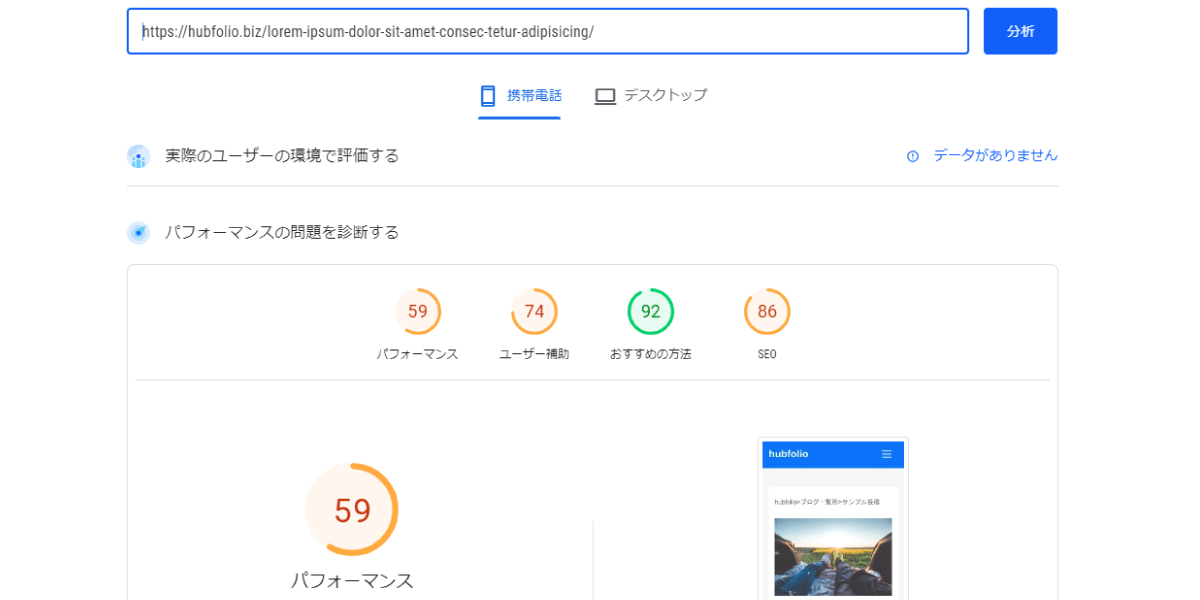Select the パフォーマンス score gauge showing 59
1200x600 pixels.
click(x=418, y=312)
